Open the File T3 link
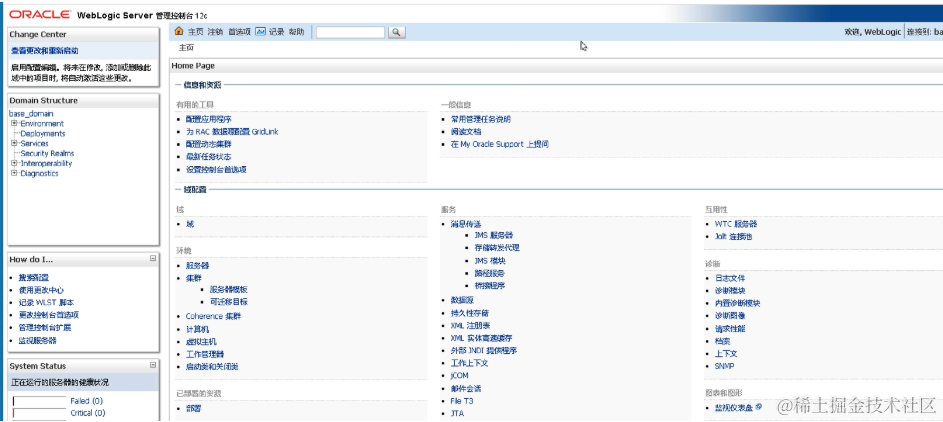 coord(462,400)
